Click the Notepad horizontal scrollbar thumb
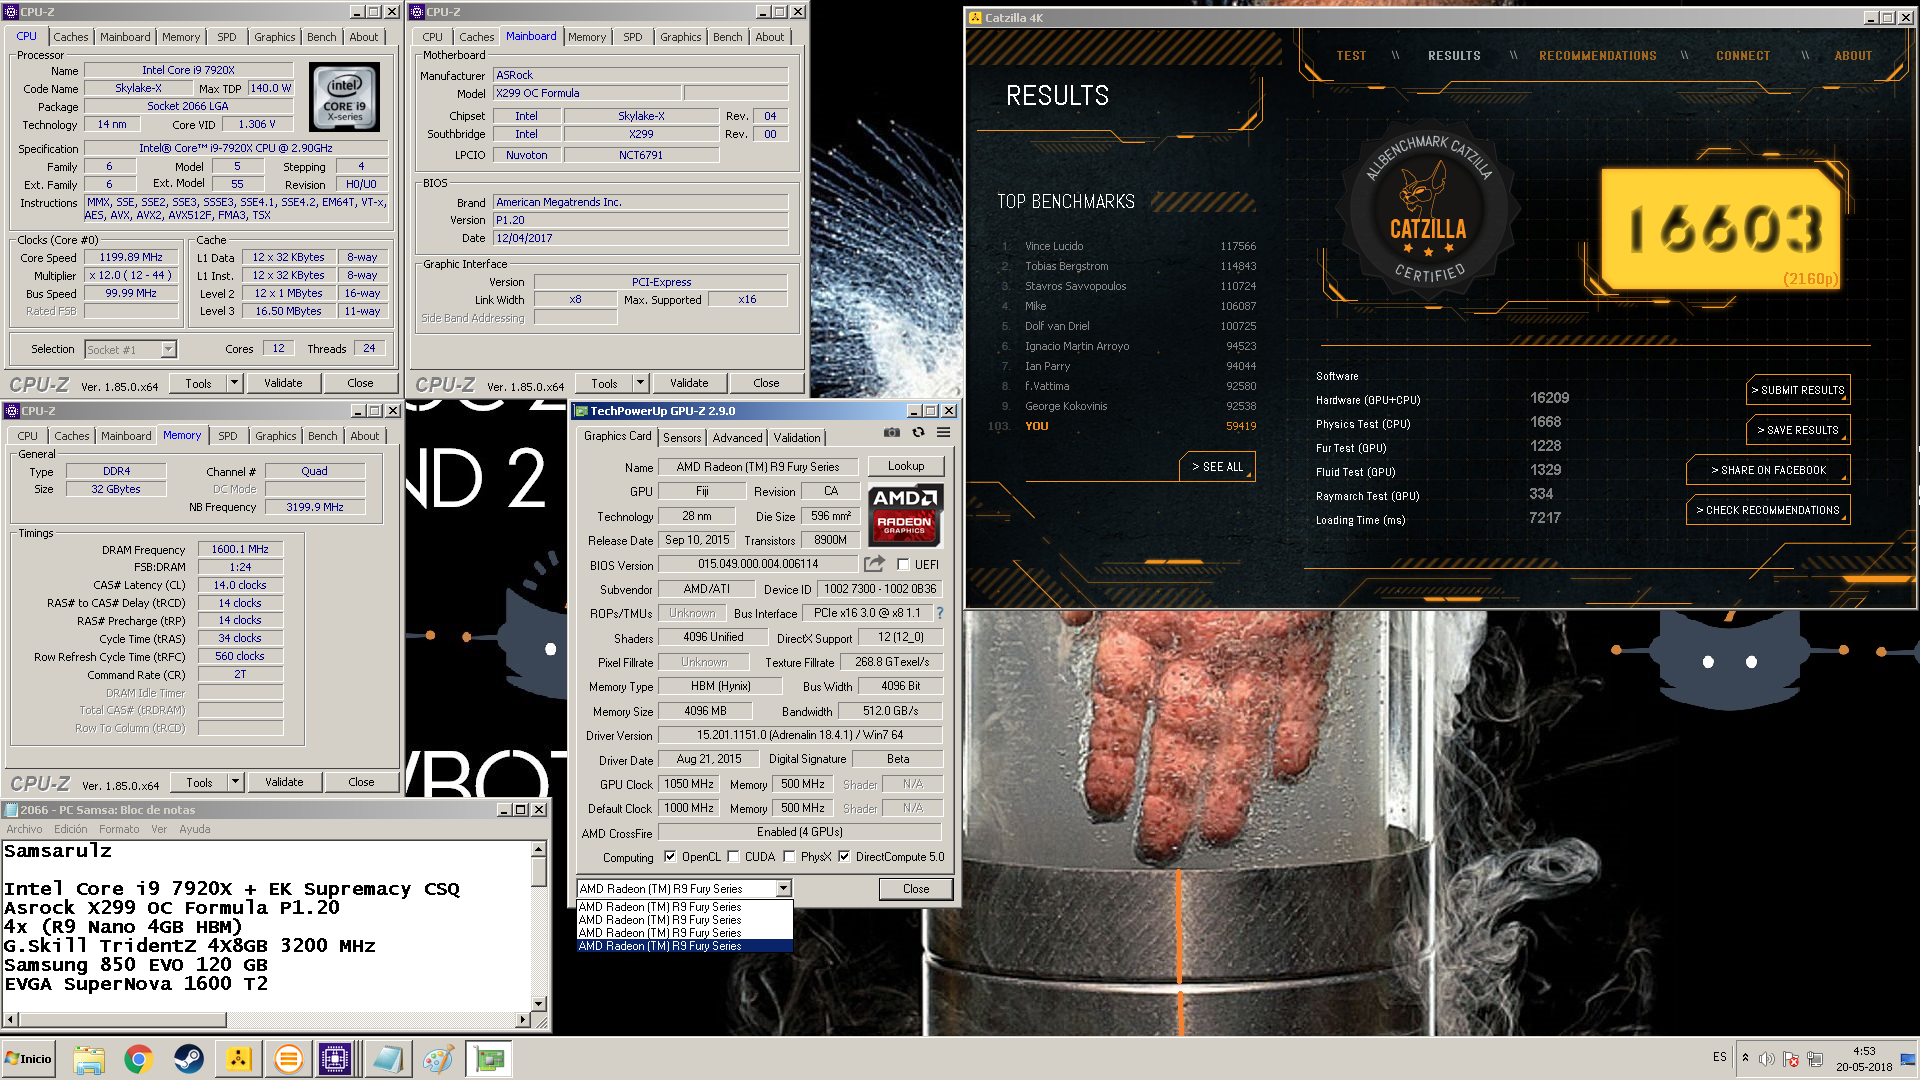The height and width of the screenshot is (1080, 1920). pyautogui.click(x=122, y=1020)
